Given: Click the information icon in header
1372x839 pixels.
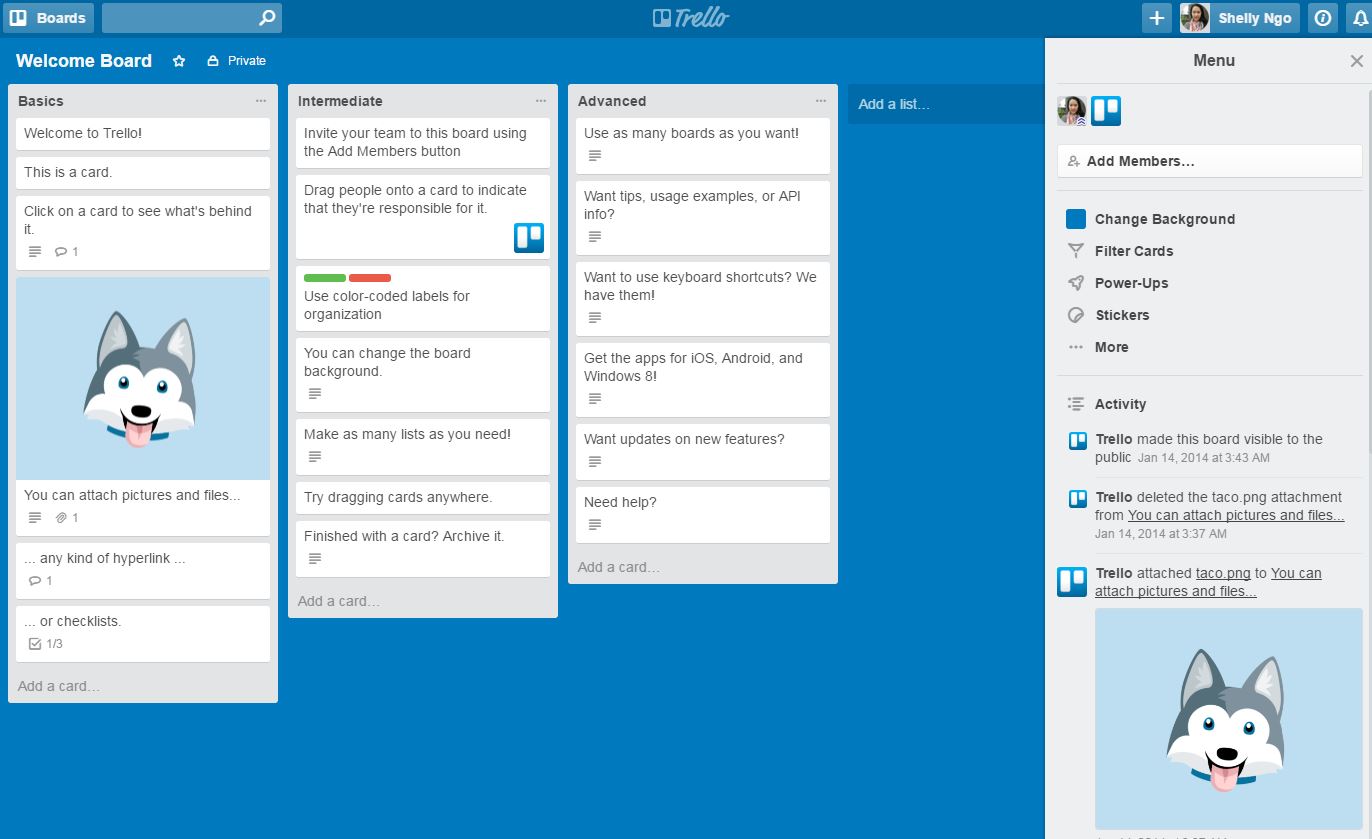Looking at the screenshot, I should click(1323, 18).
